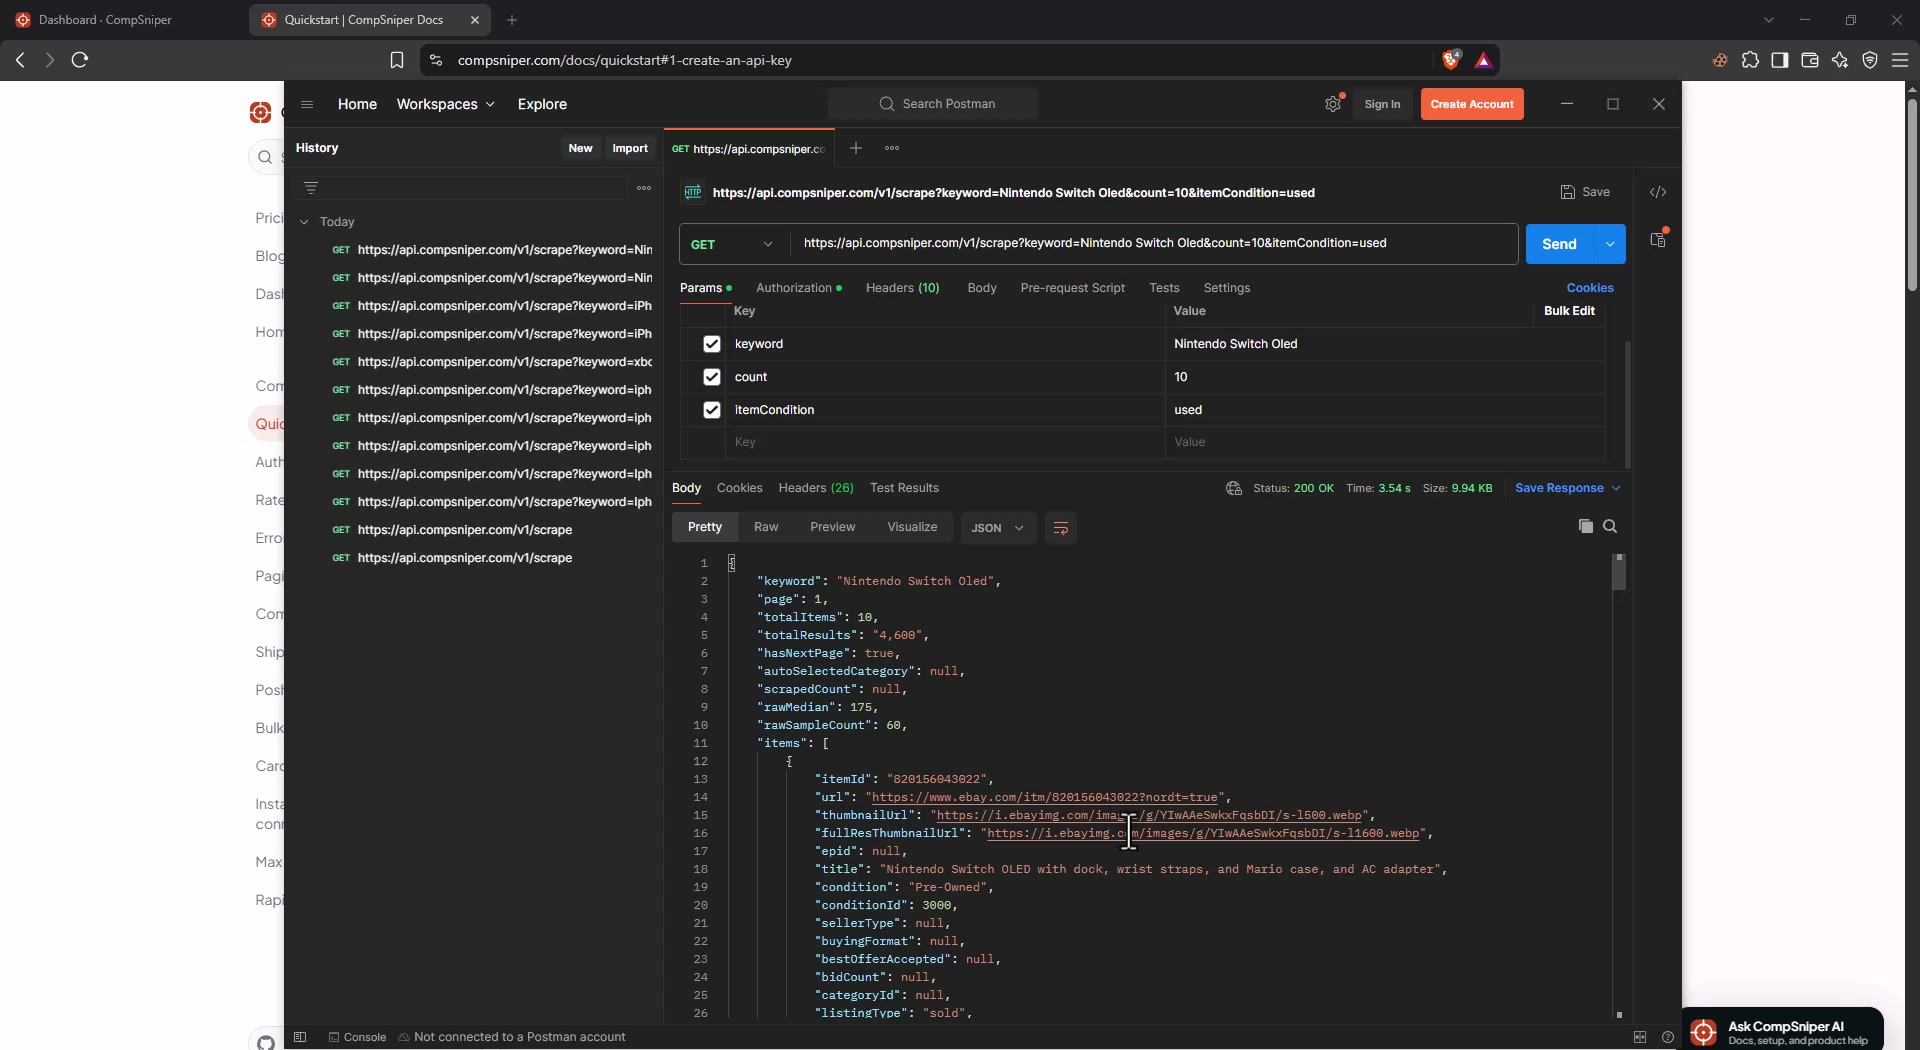This screenshot has height=1050, width=1920.
Task: Open the Cookies link
Action: pos(1590,288)
